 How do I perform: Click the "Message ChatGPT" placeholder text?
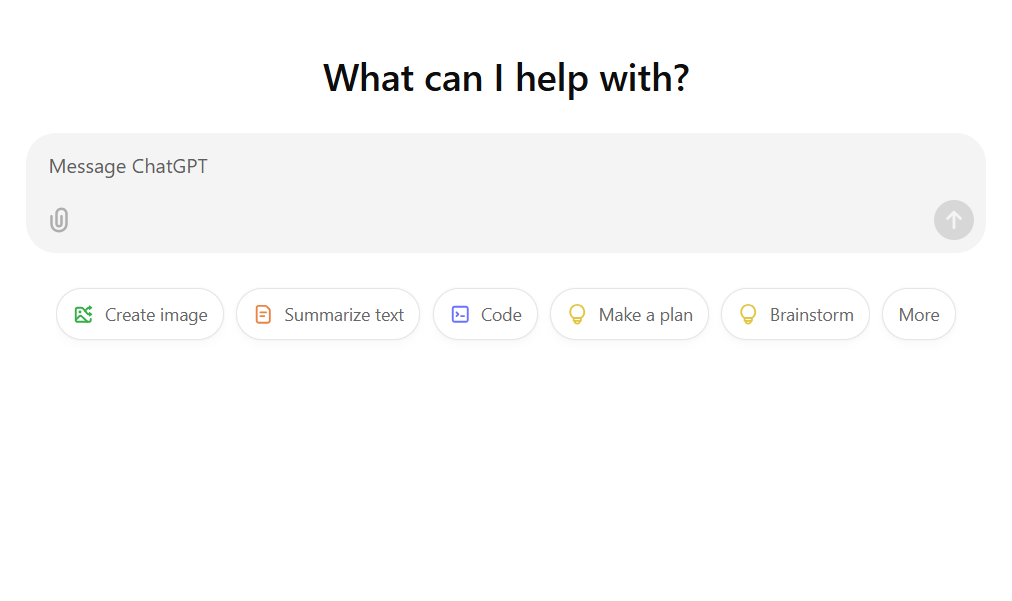click(x=128, y=167)
